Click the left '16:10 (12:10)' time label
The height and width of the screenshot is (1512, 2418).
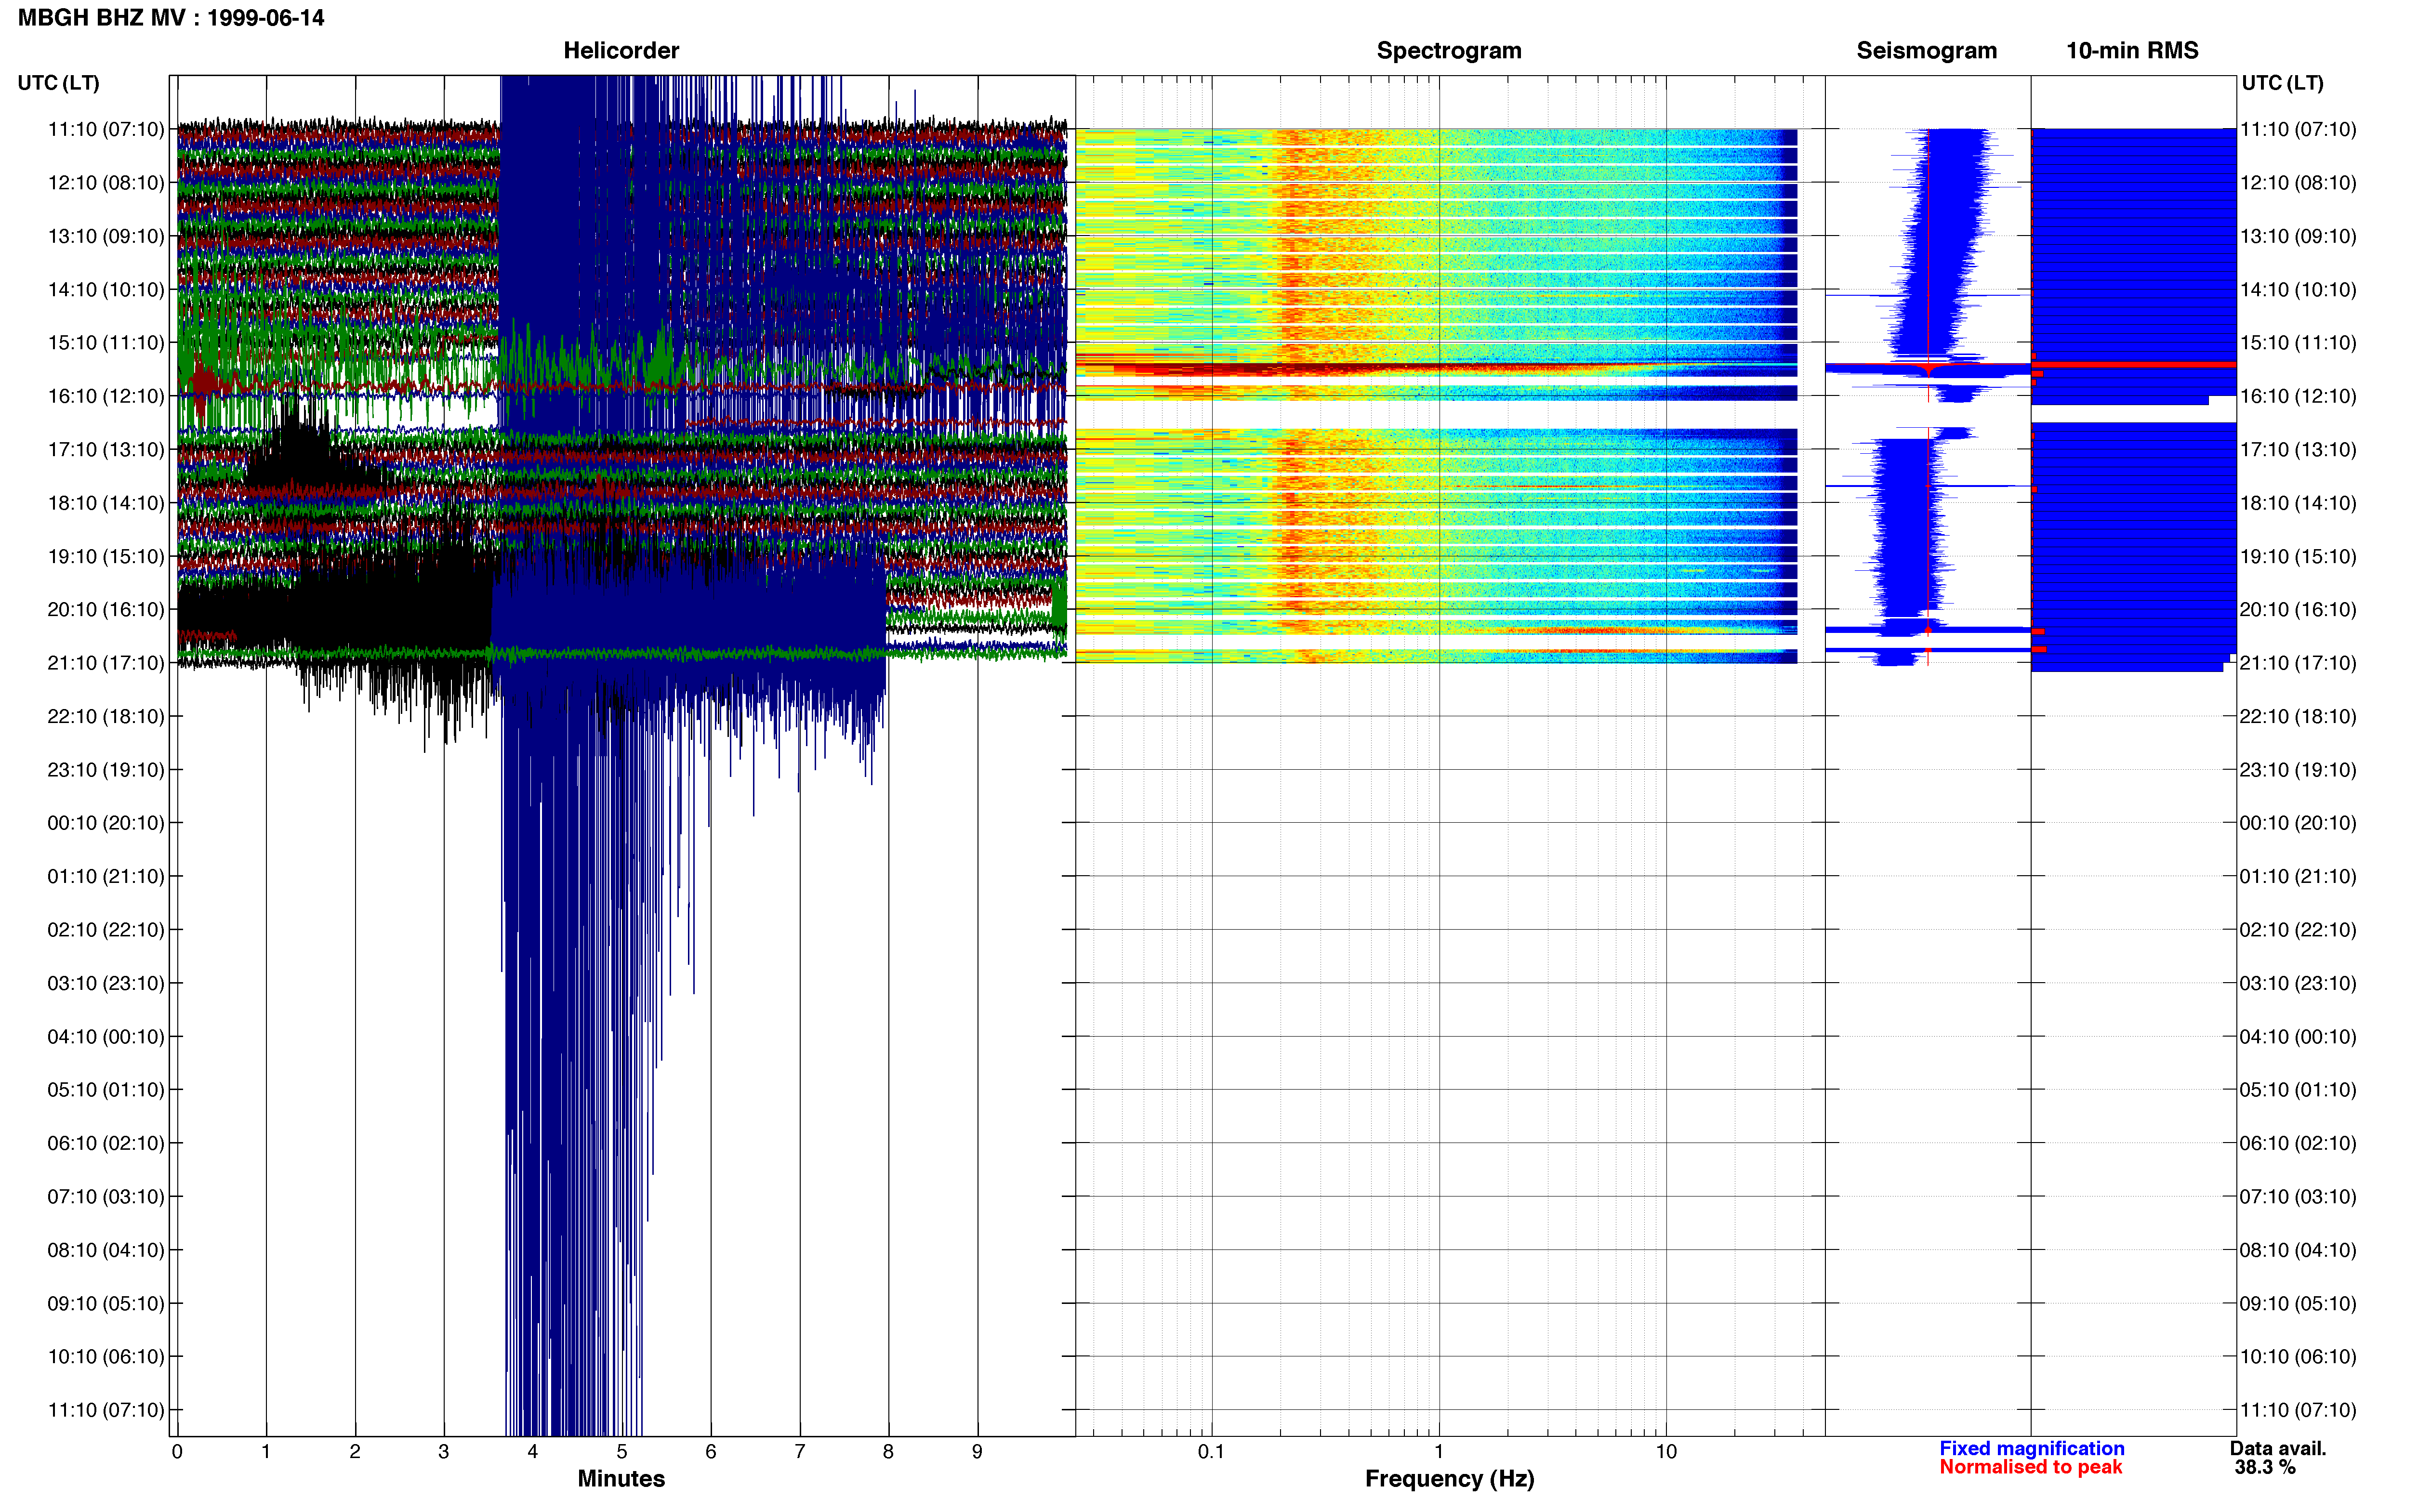(x=106, y=396)
